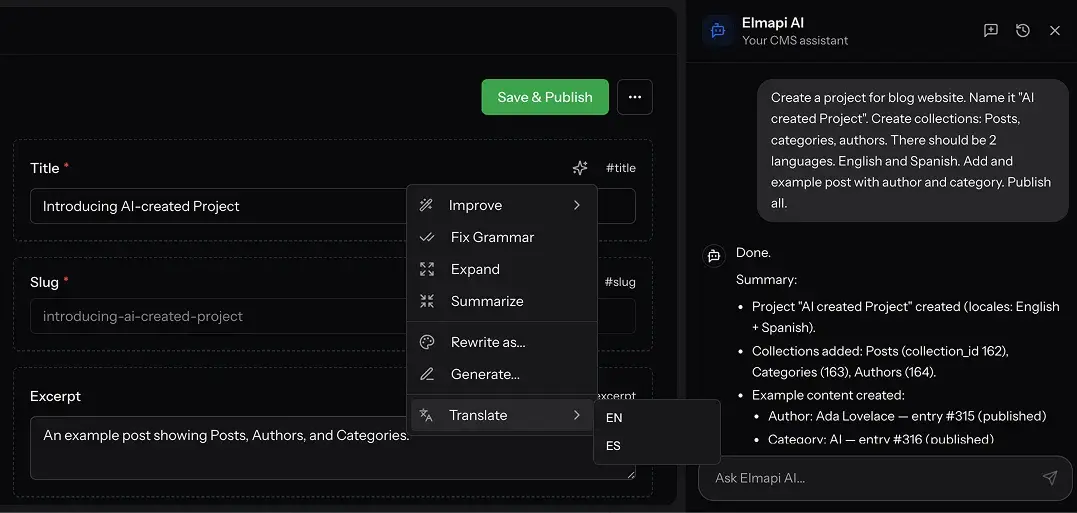Translate to ES language

[657, 446]
